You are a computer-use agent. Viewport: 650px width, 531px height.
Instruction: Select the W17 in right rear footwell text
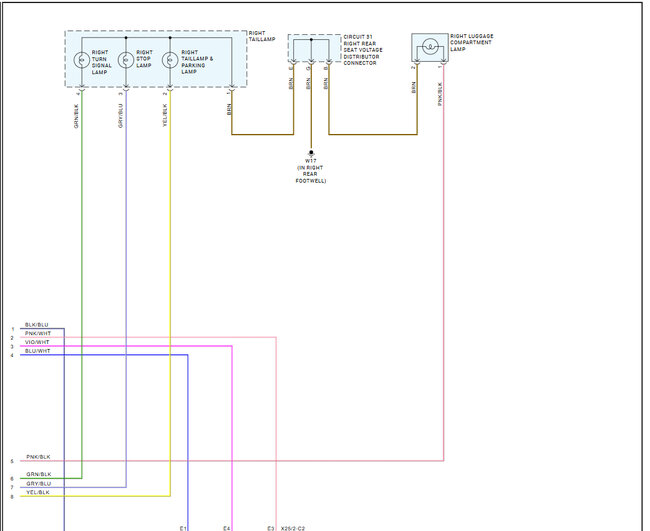[311, 171]
